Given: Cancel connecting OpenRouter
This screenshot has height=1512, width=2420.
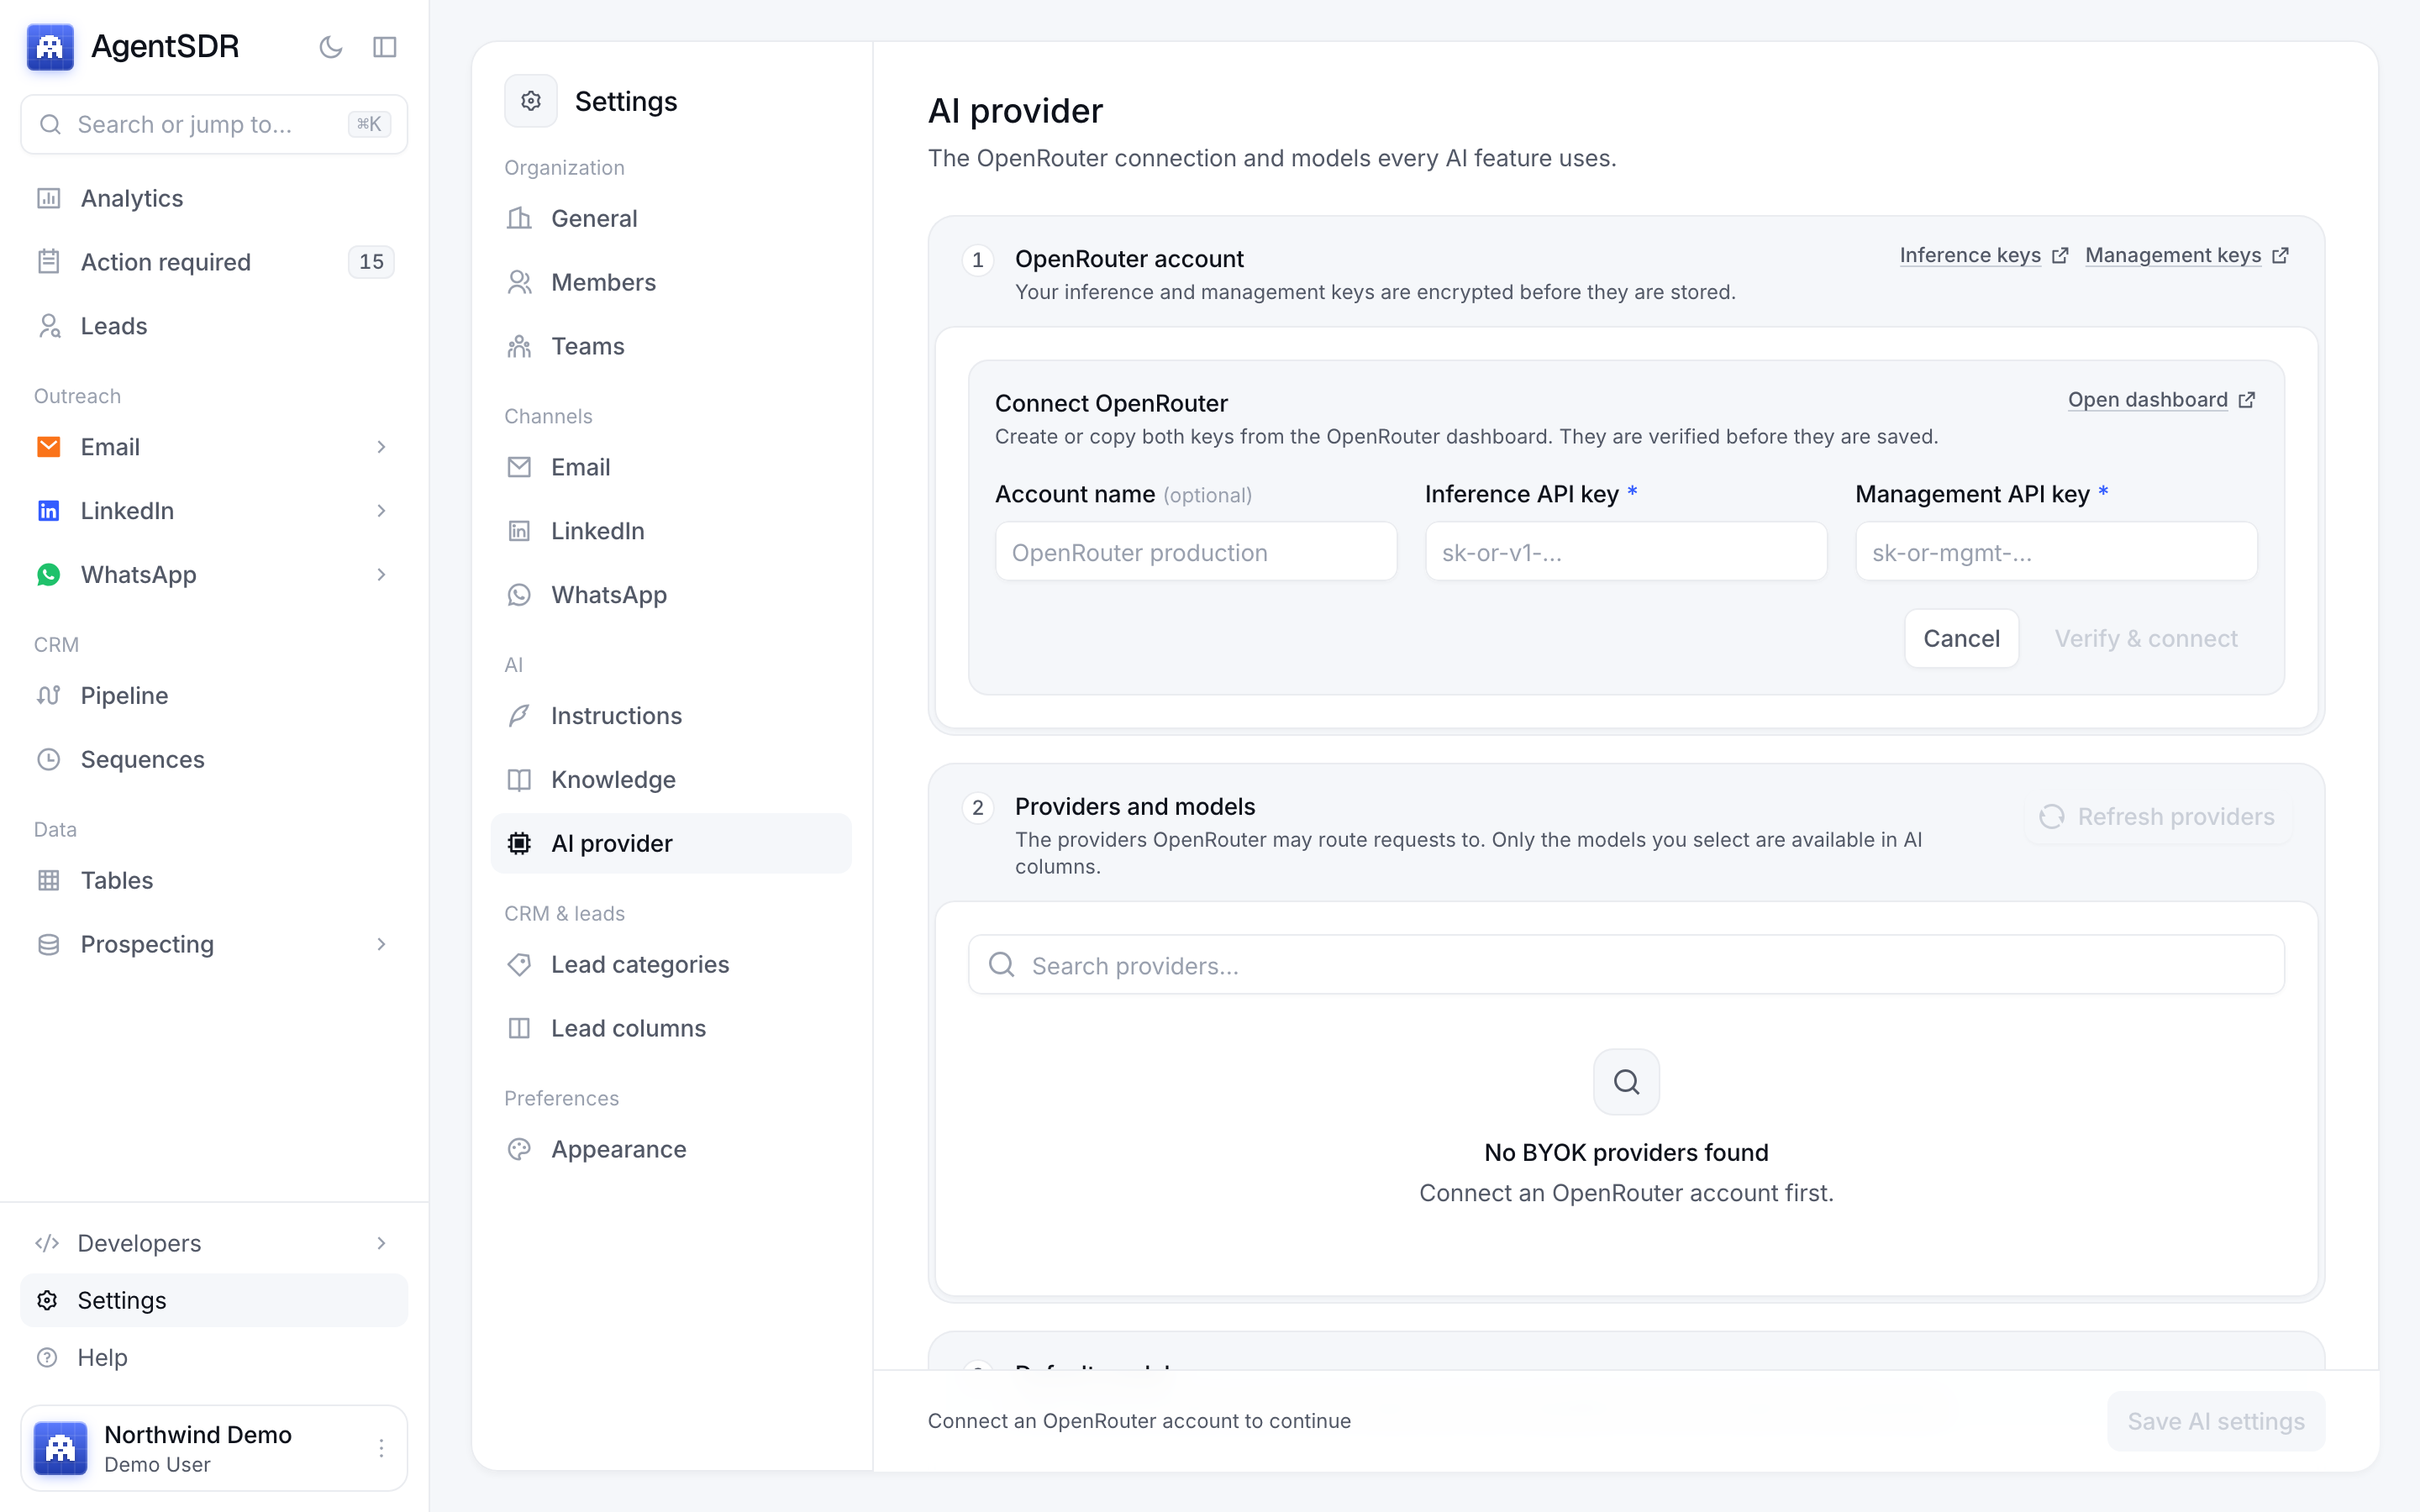Looking at the screenshot, I should tap(1961, 638).
